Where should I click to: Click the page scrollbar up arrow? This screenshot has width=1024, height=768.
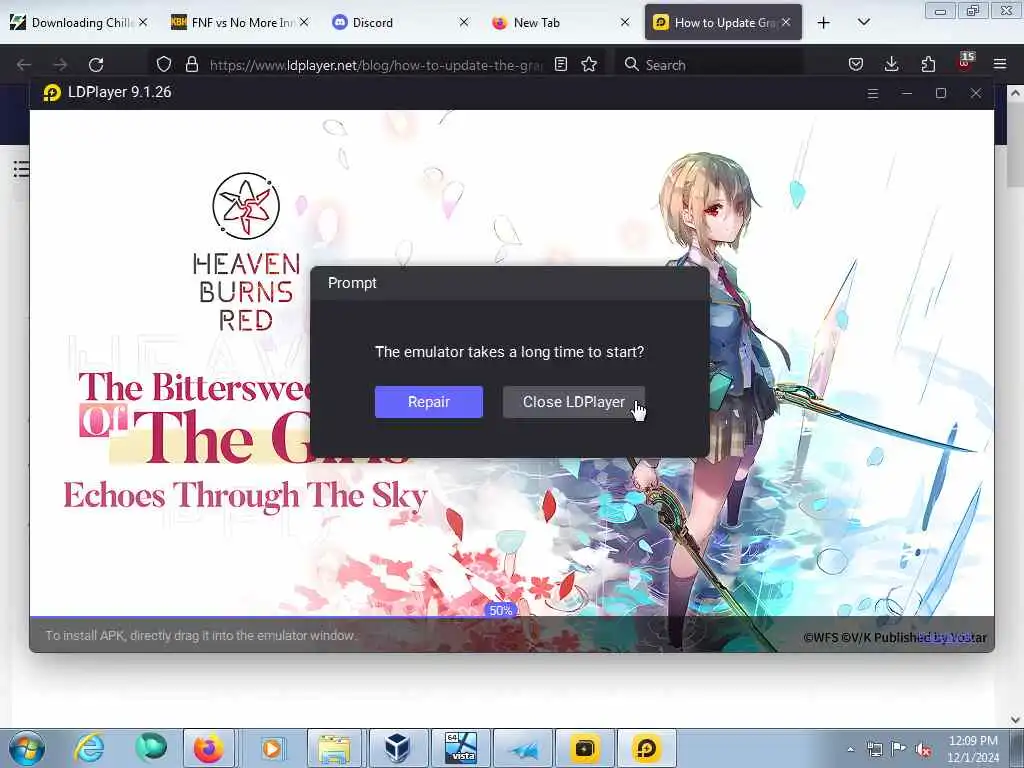(x=1015, y=93)
